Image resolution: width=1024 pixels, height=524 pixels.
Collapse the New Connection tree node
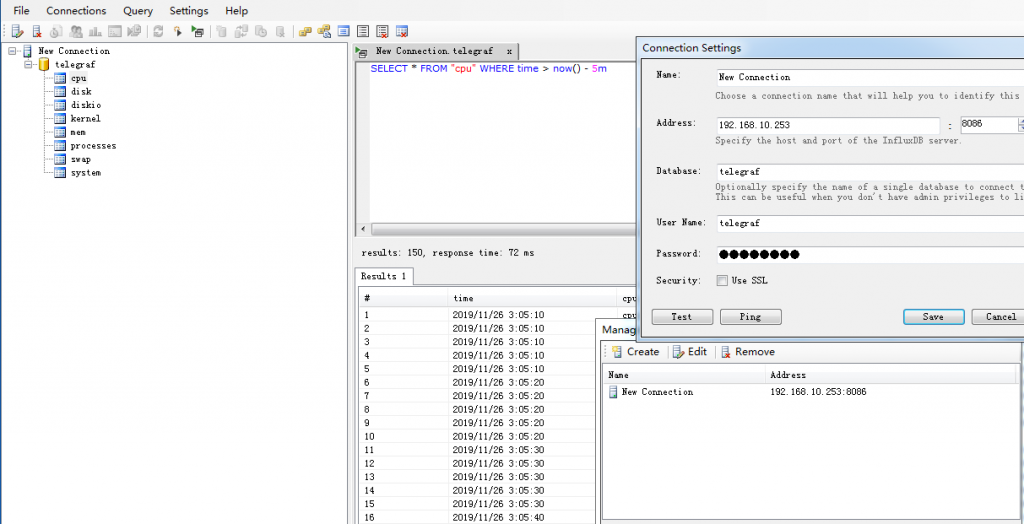12,51
